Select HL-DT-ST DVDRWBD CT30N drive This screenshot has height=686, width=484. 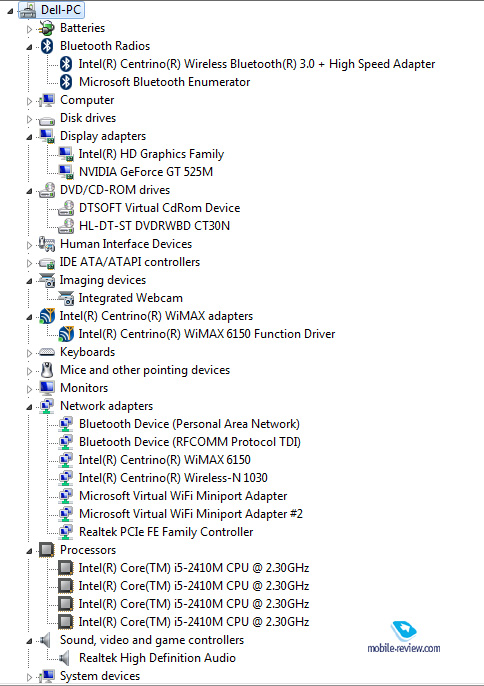click(x=154, y=226)
